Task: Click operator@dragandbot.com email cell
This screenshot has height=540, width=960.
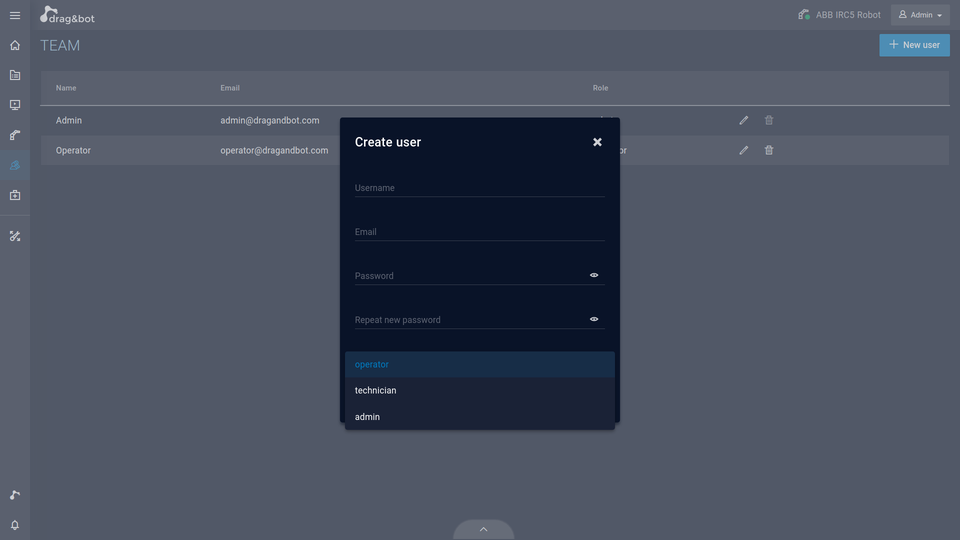Action: [274, 151]
